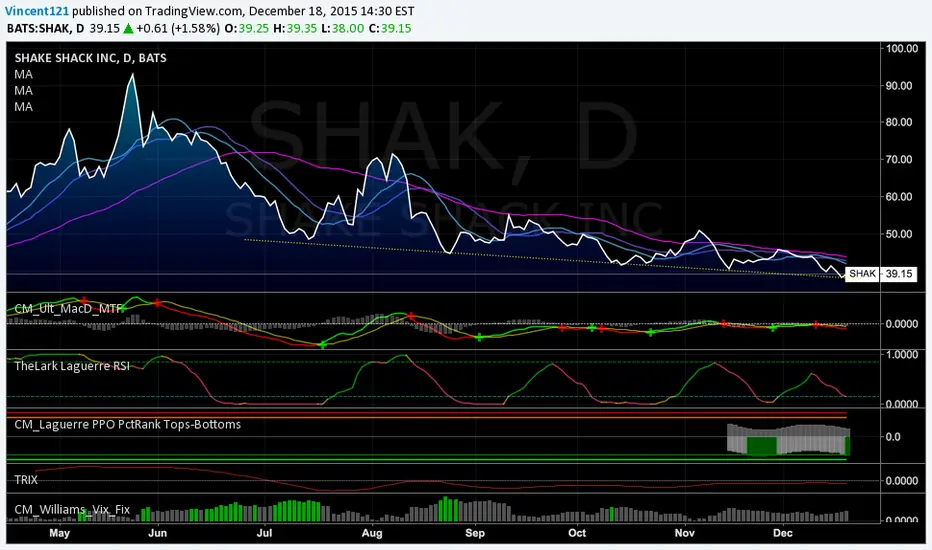Click the 0.0 PPO PctRank axis value

[893, 436]
